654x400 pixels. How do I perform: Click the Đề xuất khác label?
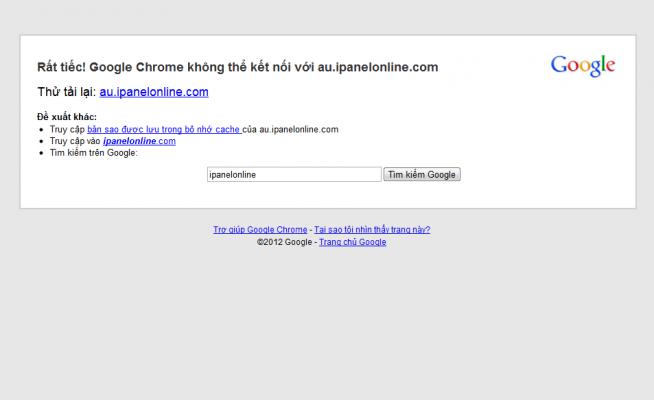tap(74, 117)
